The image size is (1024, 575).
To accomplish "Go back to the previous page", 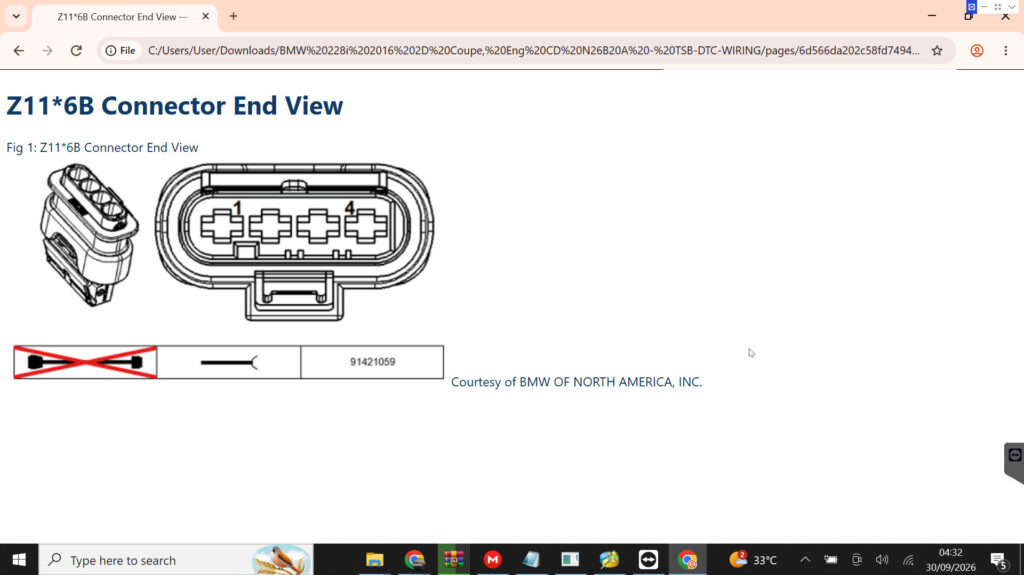I will [18, 50].
